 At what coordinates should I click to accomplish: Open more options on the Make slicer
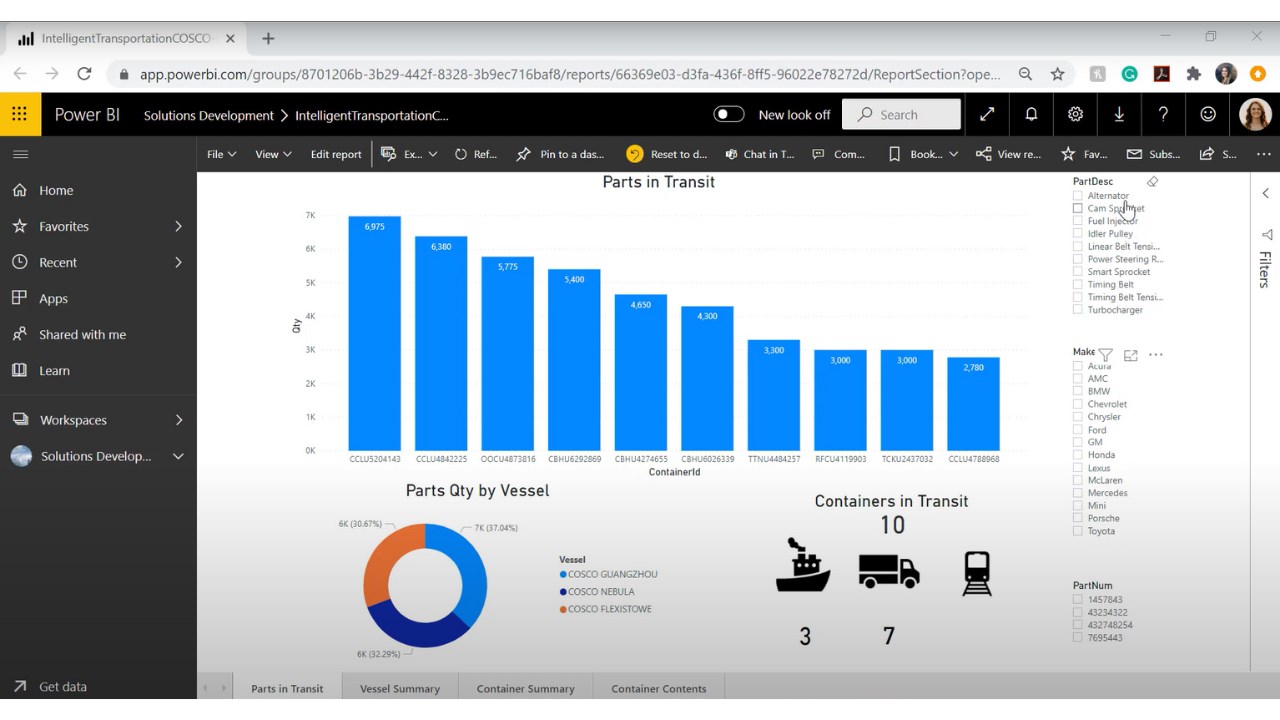(x=1156, y=355)
